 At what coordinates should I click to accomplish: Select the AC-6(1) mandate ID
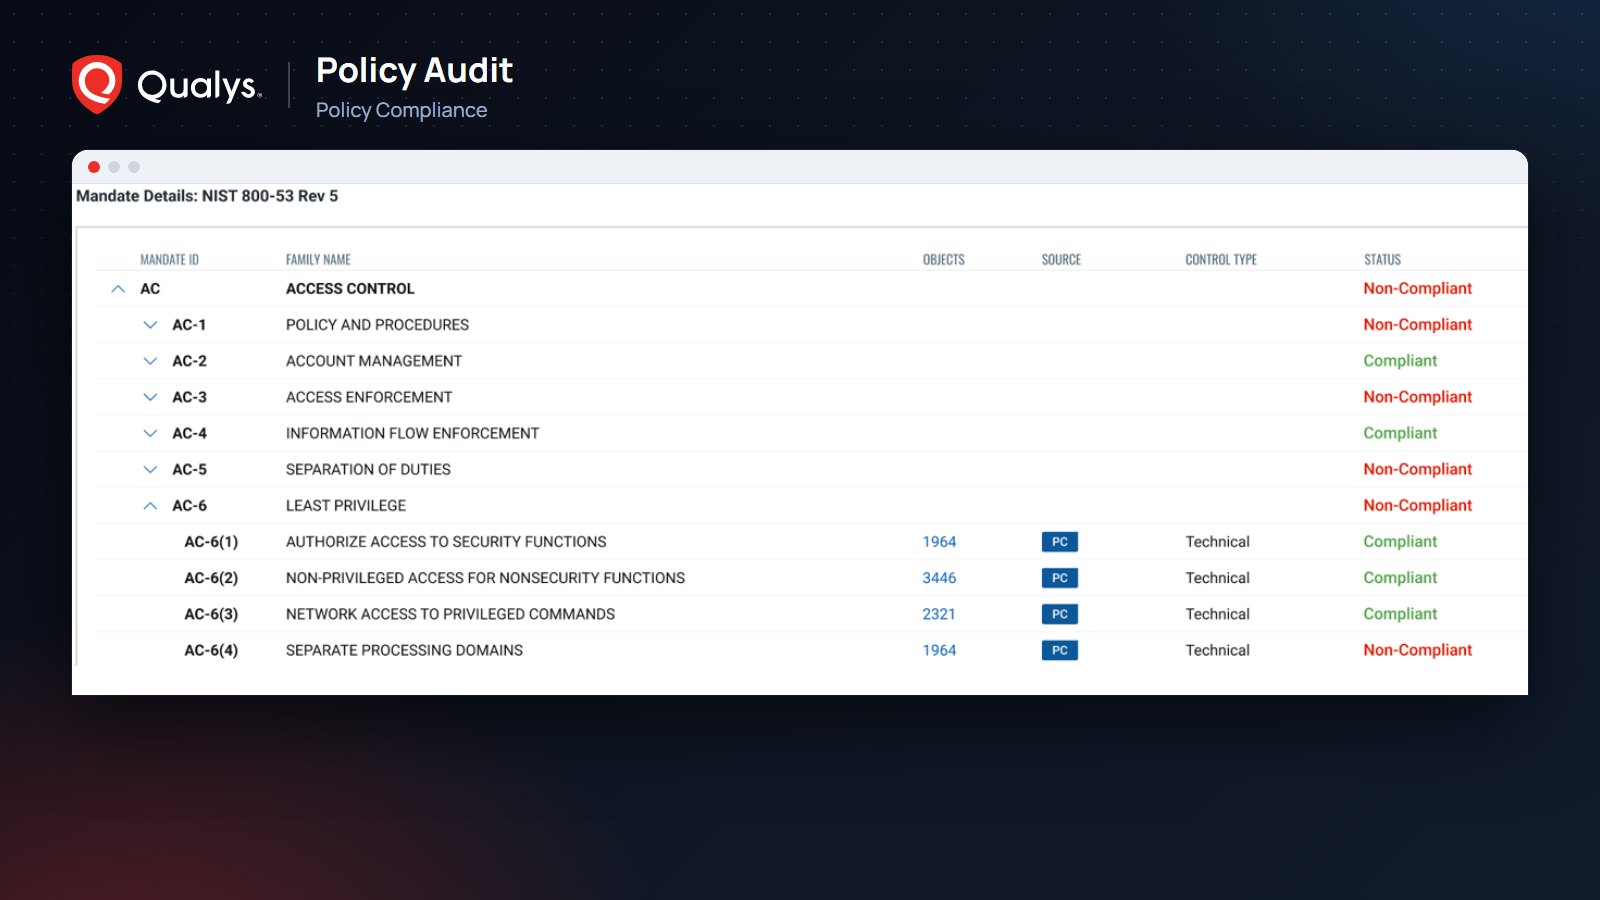click(x=211, y=542)
